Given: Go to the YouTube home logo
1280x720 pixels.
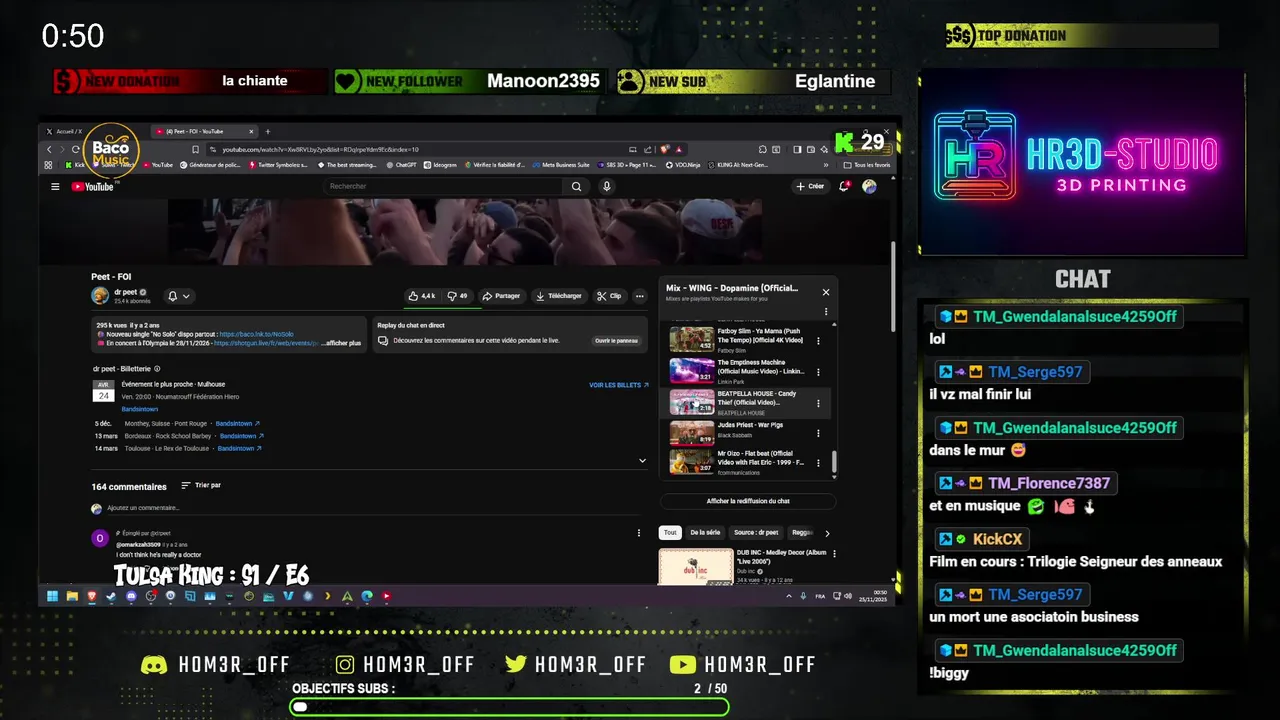Looking at the screenshot, I should coord(92,186).
